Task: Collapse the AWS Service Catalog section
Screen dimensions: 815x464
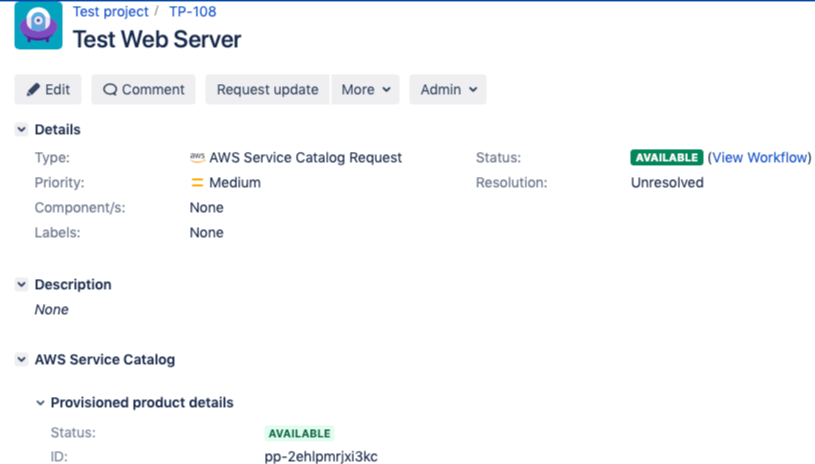Action: 21,359
